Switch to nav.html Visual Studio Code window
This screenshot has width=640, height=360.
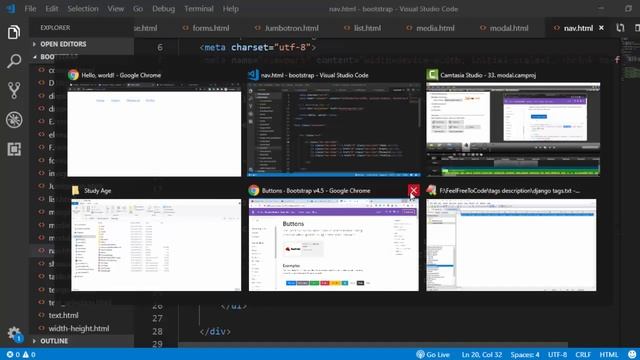(333, 129)
